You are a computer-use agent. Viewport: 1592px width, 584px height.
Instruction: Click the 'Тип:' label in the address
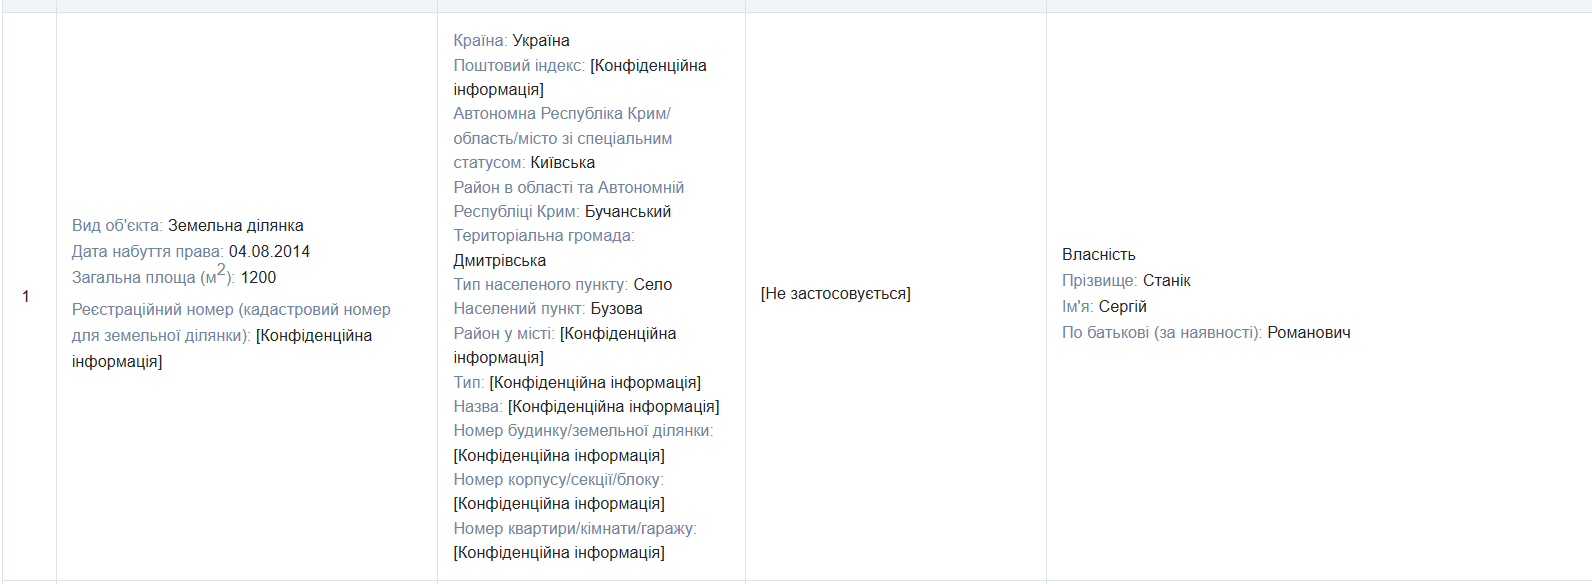click(469, 383)
